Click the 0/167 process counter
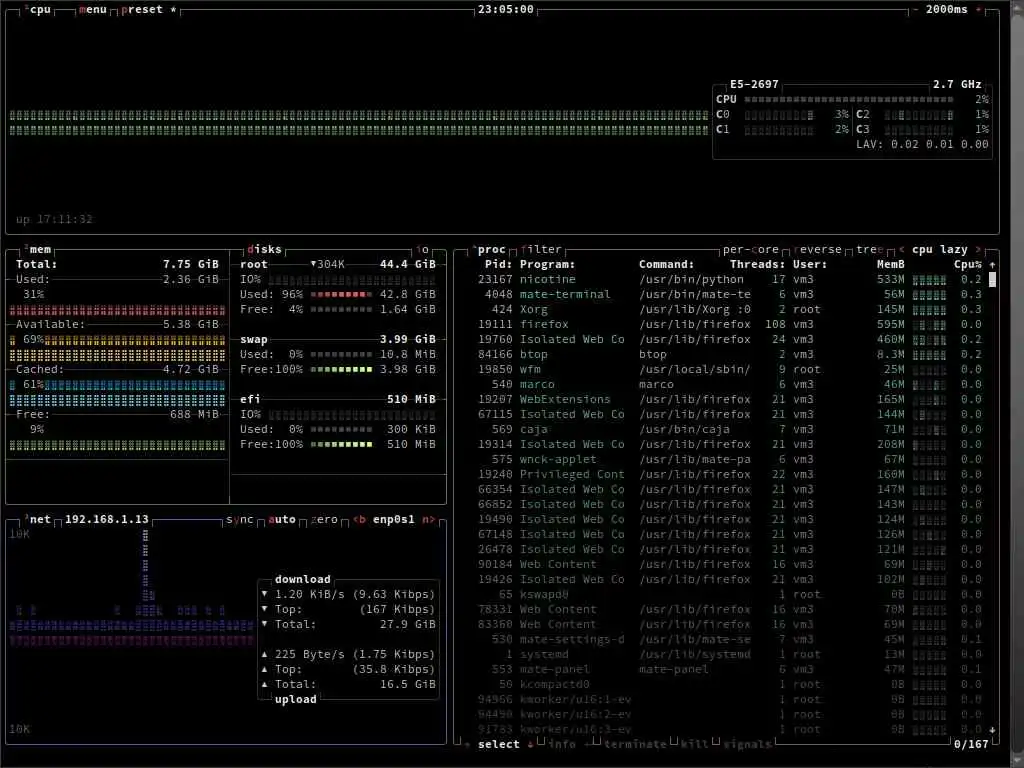1024x768 pixels. [x=971, y=744]
